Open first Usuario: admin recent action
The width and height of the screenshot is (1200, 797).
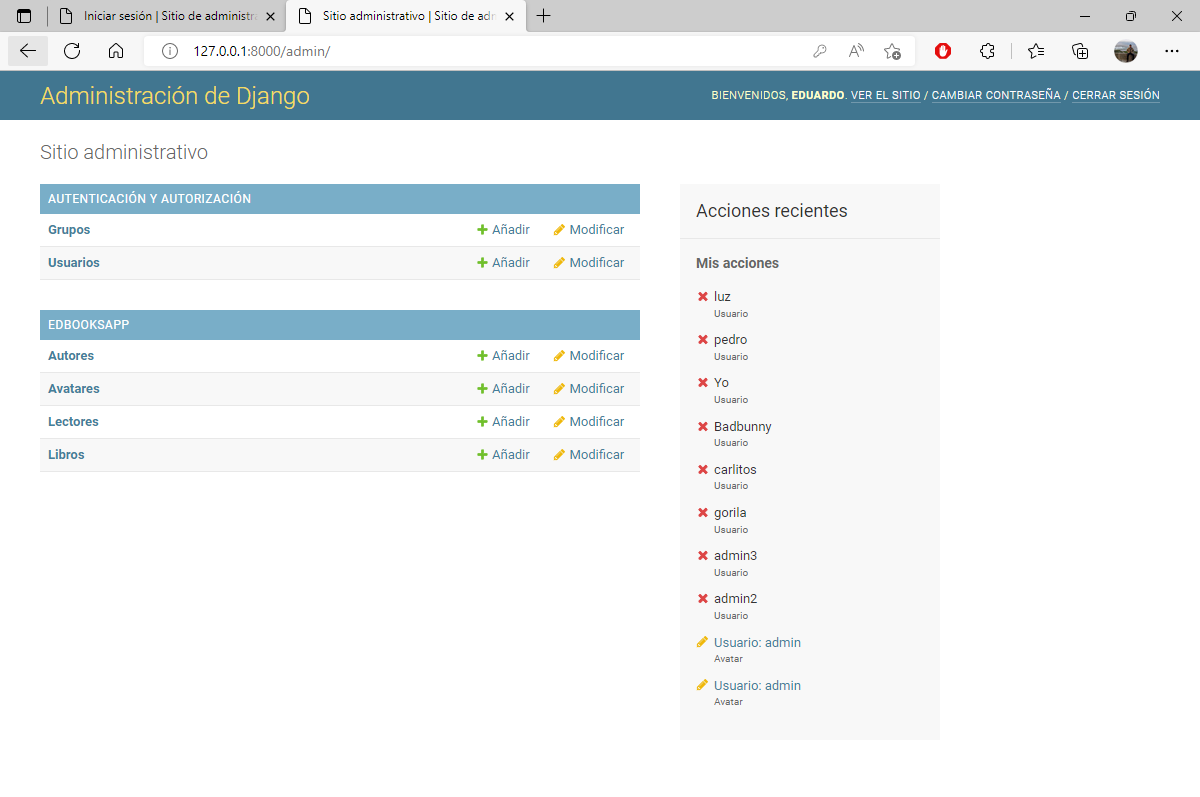point(757,643)
